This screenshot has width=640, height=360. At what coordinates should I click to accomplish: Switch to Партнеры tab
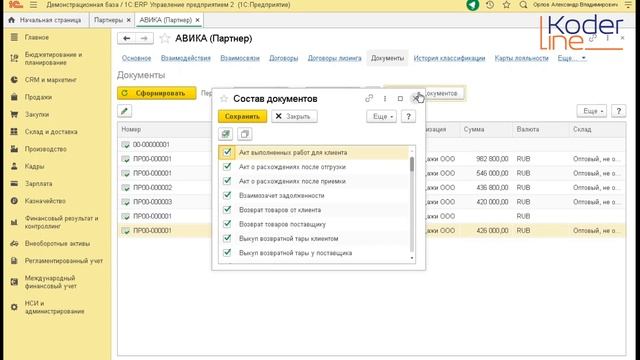pos(108,20)
